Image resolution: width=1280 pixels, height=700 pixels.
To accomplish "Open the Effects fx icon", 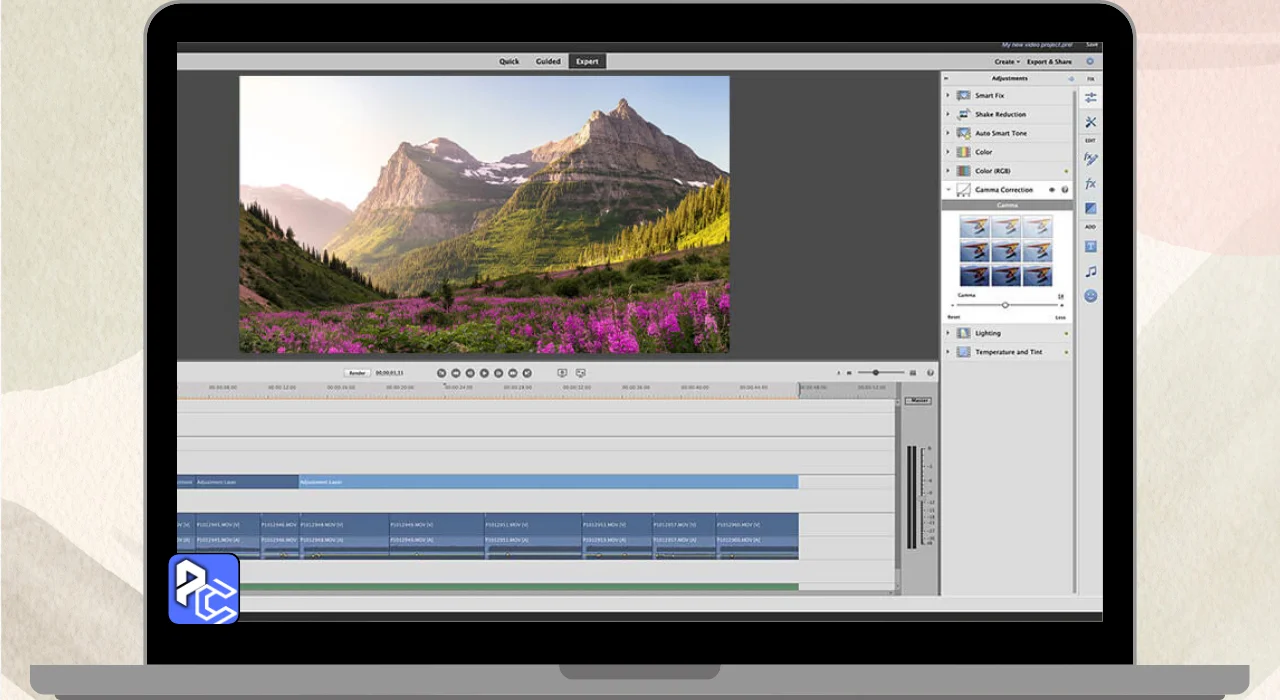I will coord(1090,184).
